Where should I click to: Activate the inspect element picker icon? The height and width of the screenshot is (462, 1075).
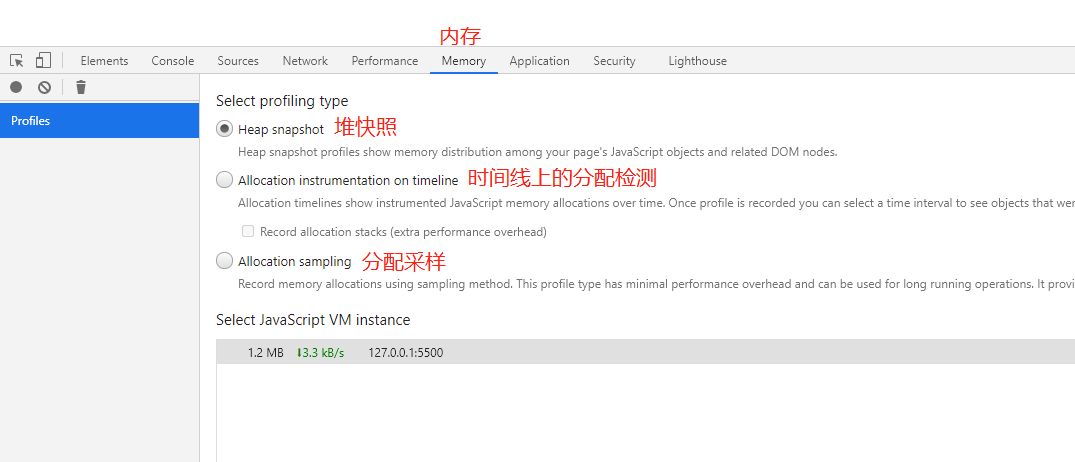17,60
